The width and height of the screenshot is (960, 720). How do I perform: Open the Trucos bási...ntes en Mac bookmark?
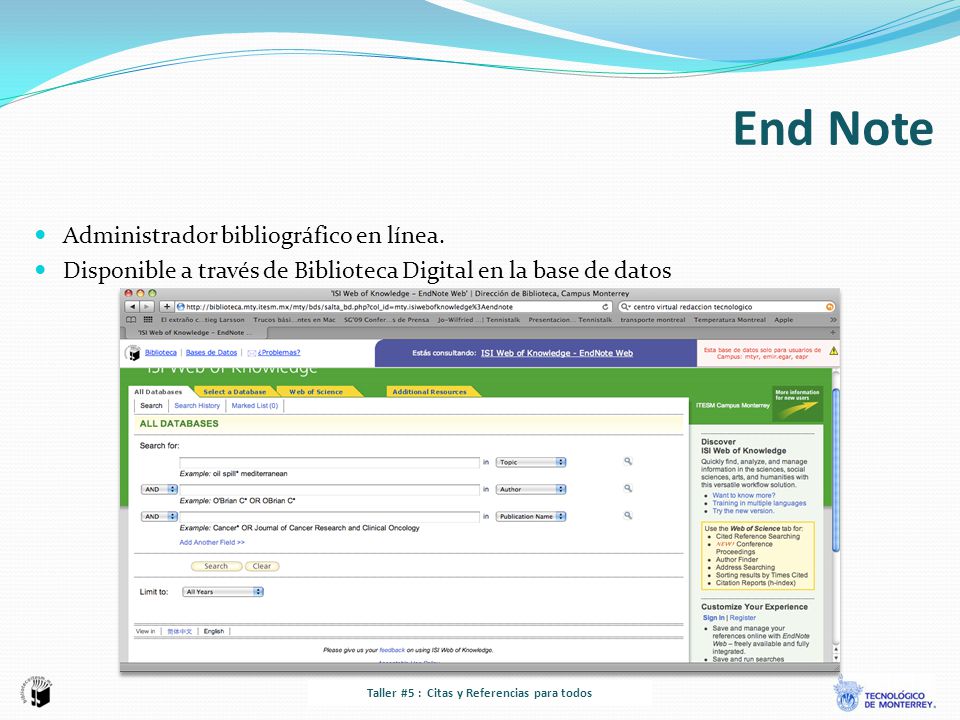coord(294,320)
